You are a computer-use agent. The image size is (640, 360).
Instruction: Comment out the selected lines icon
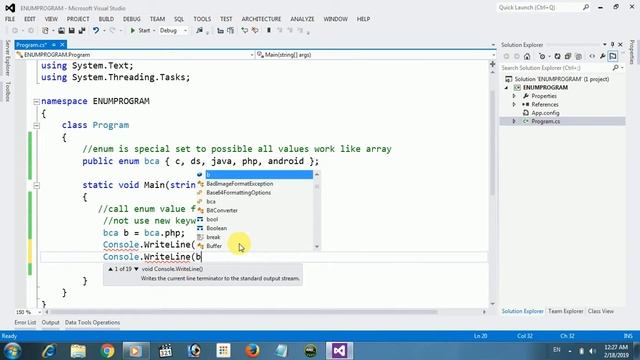[x=244, y=31]
